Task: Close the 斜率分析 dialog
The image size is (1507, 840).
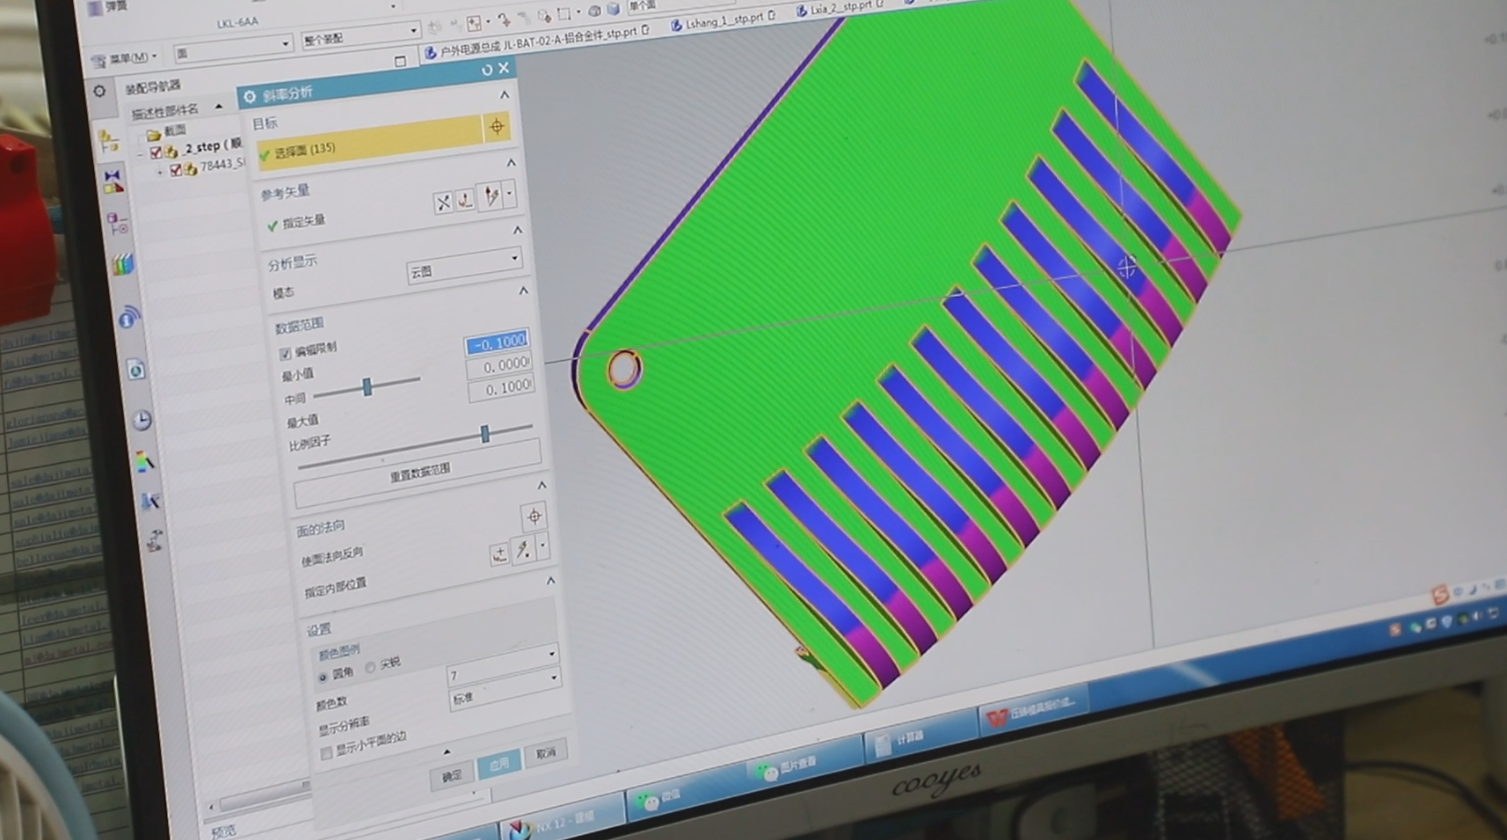Action: pyautogui.click(x=503, y=67)
